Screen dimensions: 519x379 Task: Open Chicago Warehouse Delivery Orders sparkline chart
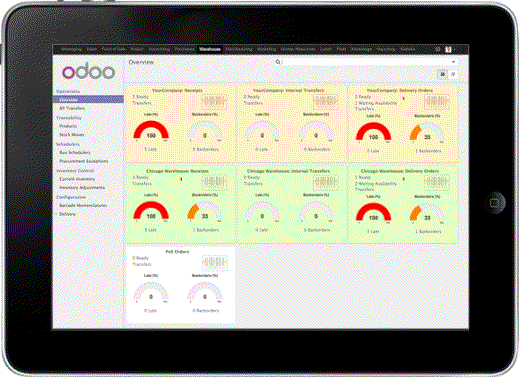437,183
